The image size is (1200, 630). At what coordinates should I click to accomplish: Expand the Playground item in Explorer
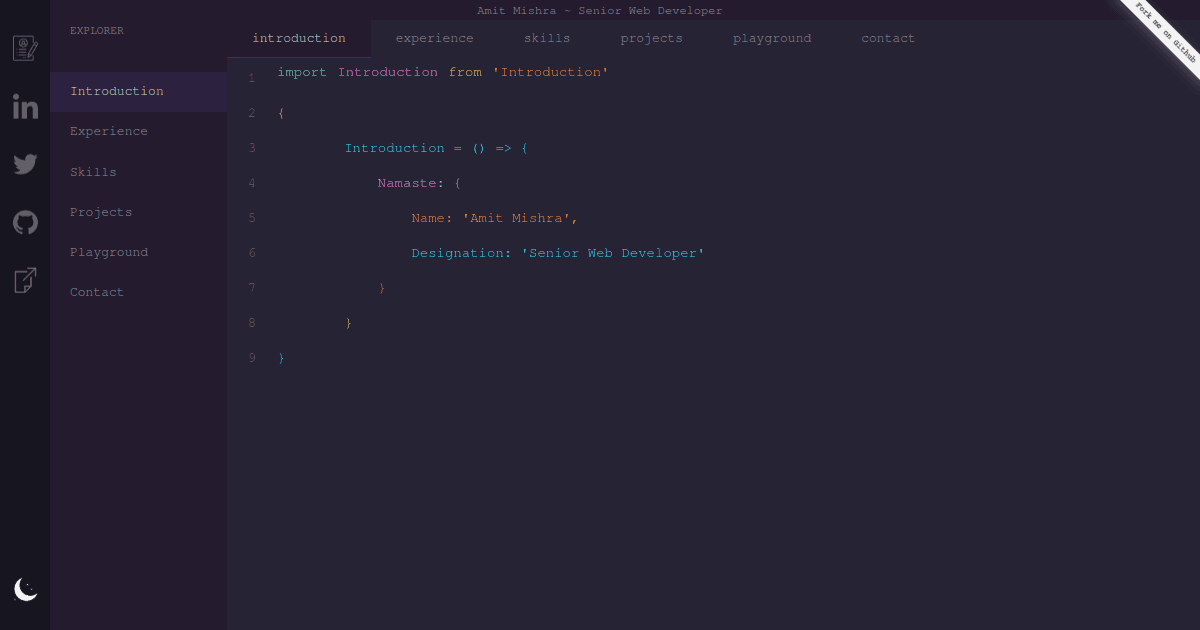coord(109,252)
